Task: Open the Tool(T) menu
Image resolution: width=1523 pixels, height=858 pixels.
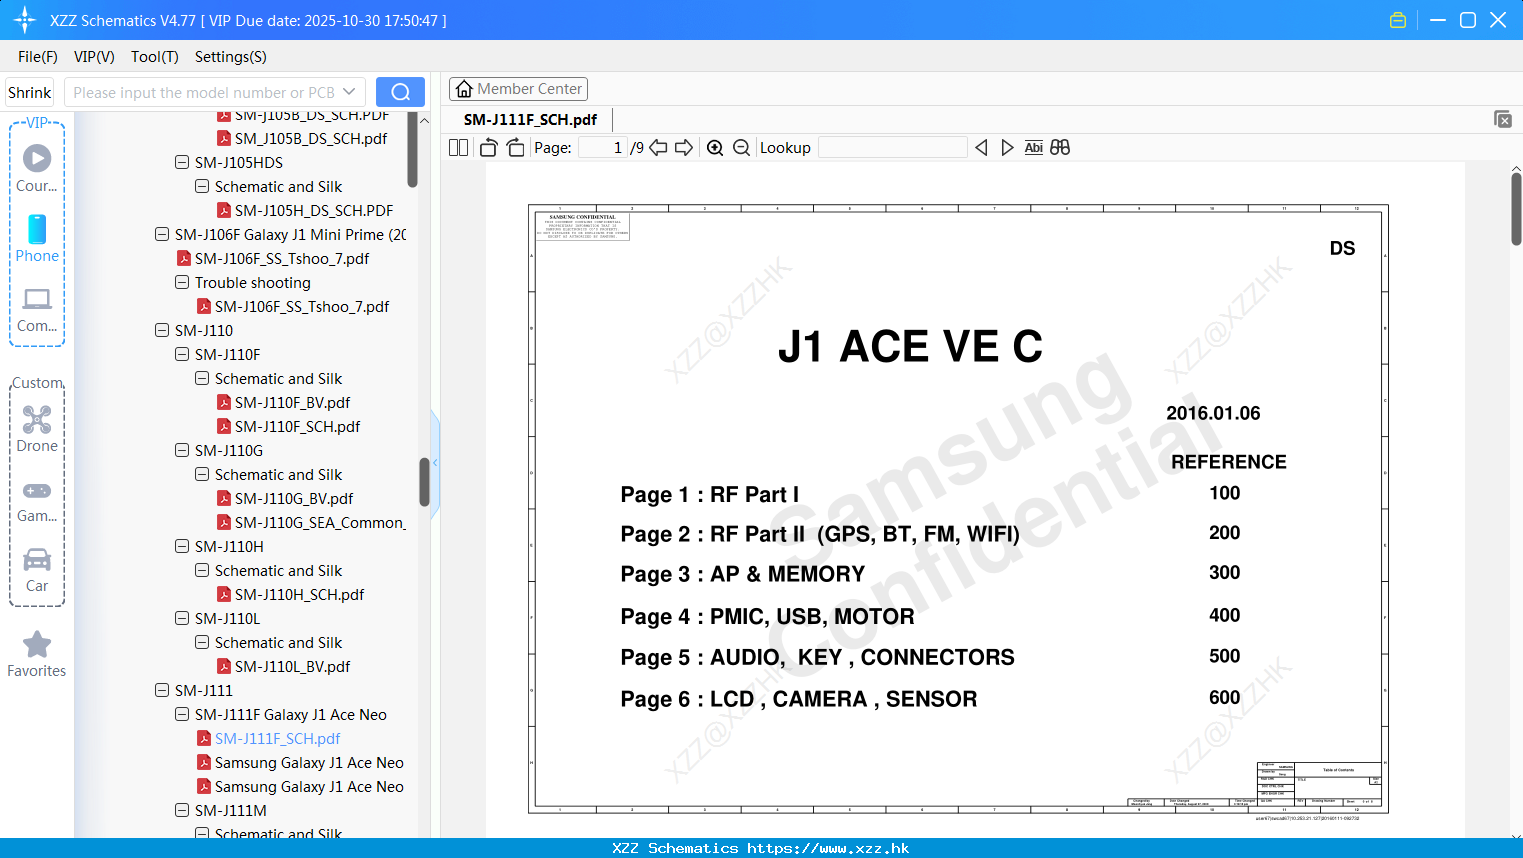Action: 155,57
